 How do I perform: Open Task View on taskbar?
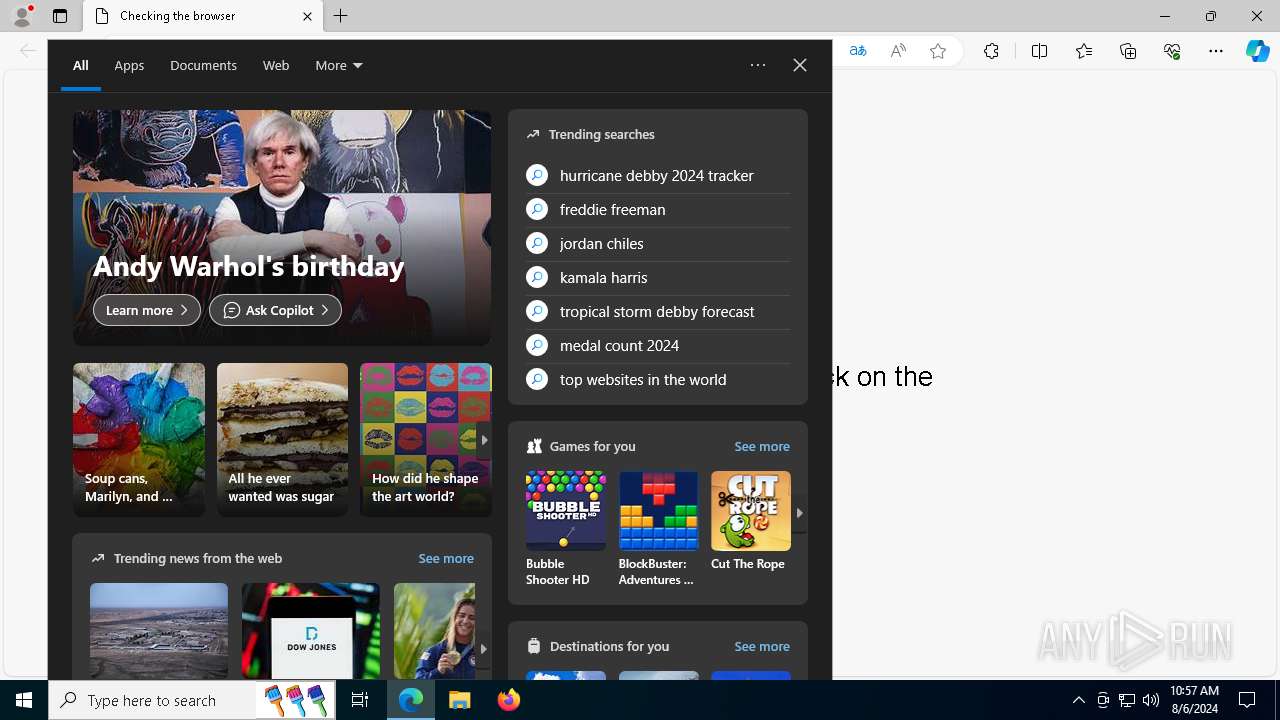(360, 700)
